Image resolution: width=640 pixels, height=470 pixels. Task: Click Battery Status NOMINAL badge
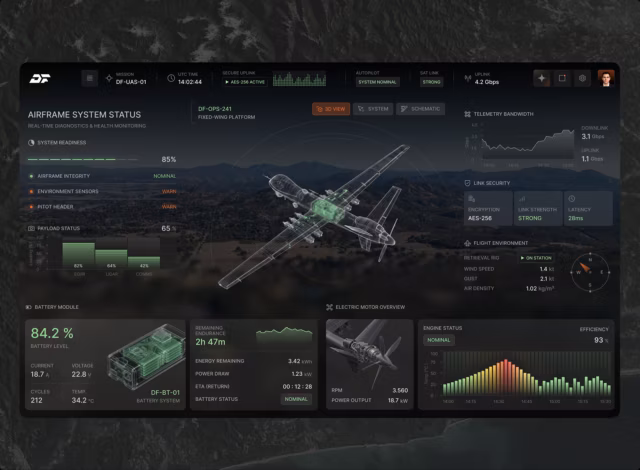click(x=296, y=399)
